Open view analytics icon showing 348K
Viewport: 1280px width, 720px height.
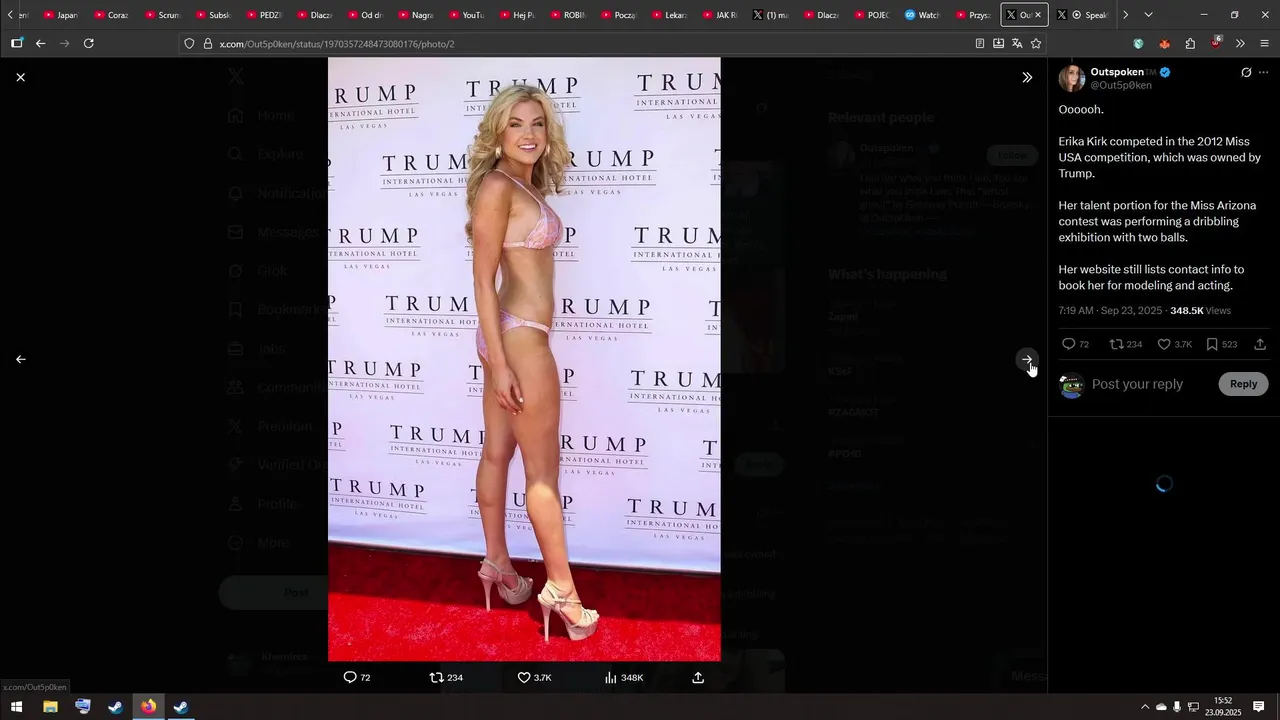point(611,677)
